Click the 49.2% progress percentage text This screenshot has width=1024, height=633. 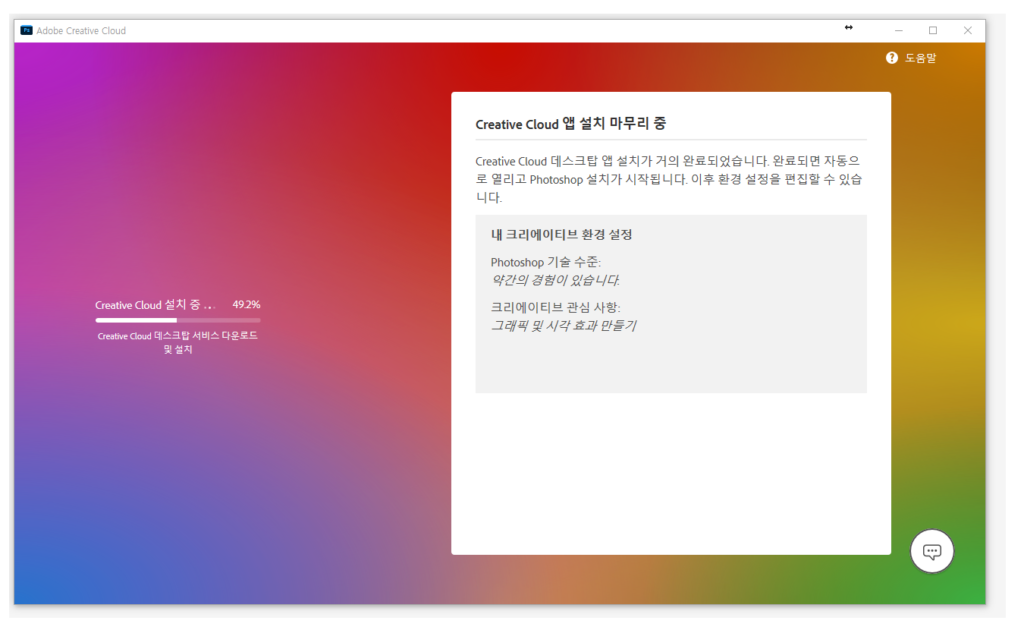click(x=246, y=304)
